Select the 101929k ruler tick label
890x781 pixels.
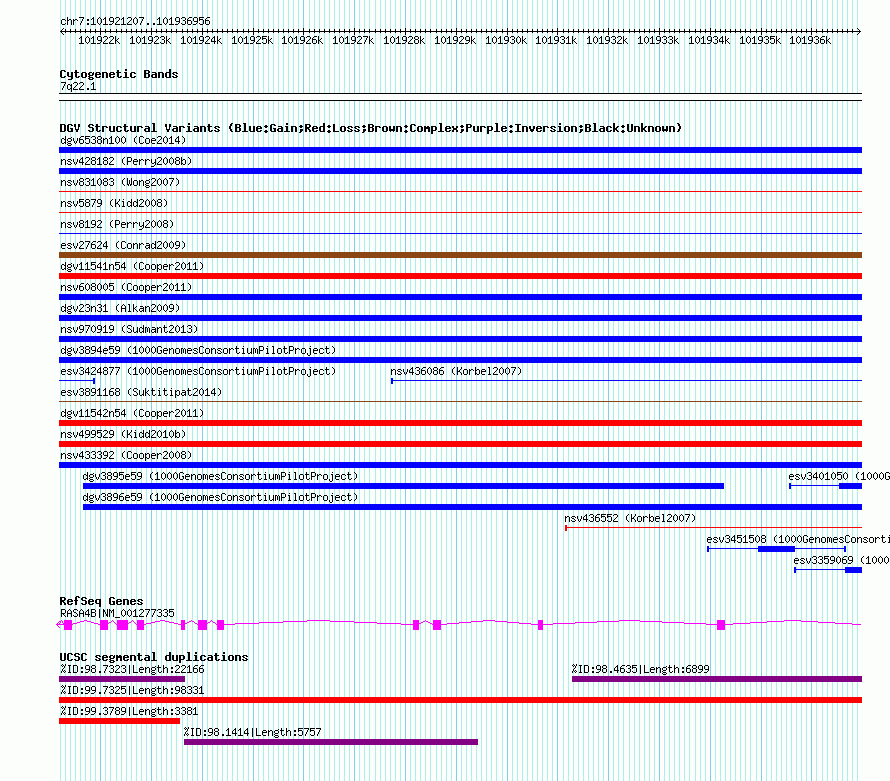[x=455, y=40]
